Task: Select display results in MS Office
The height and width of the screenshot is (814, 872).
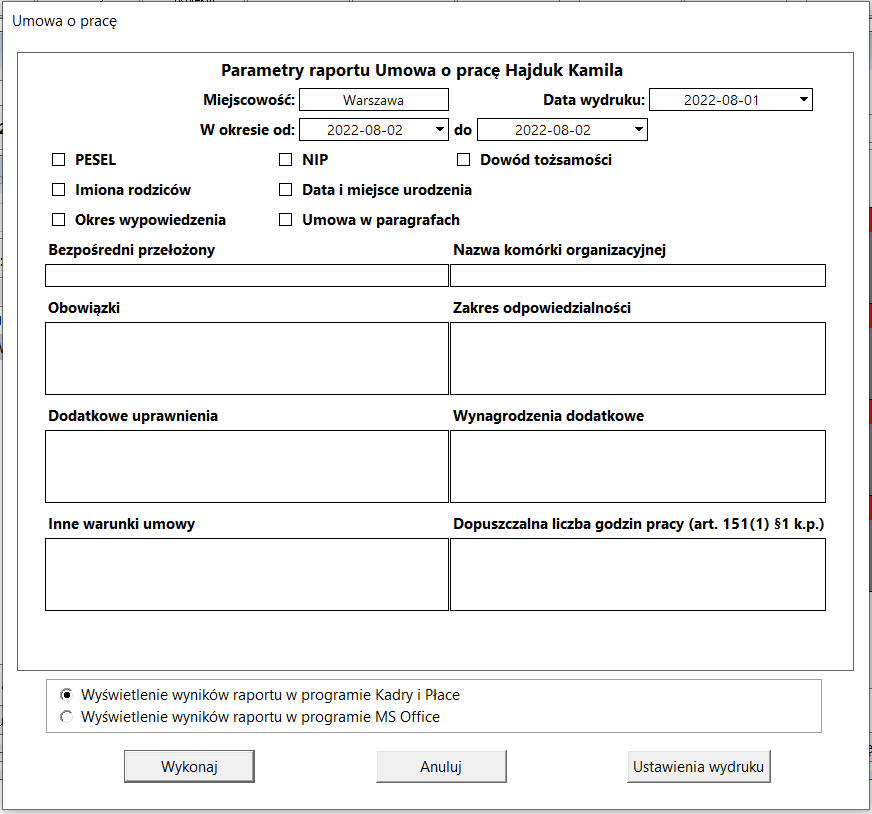Action: (66, 717)
